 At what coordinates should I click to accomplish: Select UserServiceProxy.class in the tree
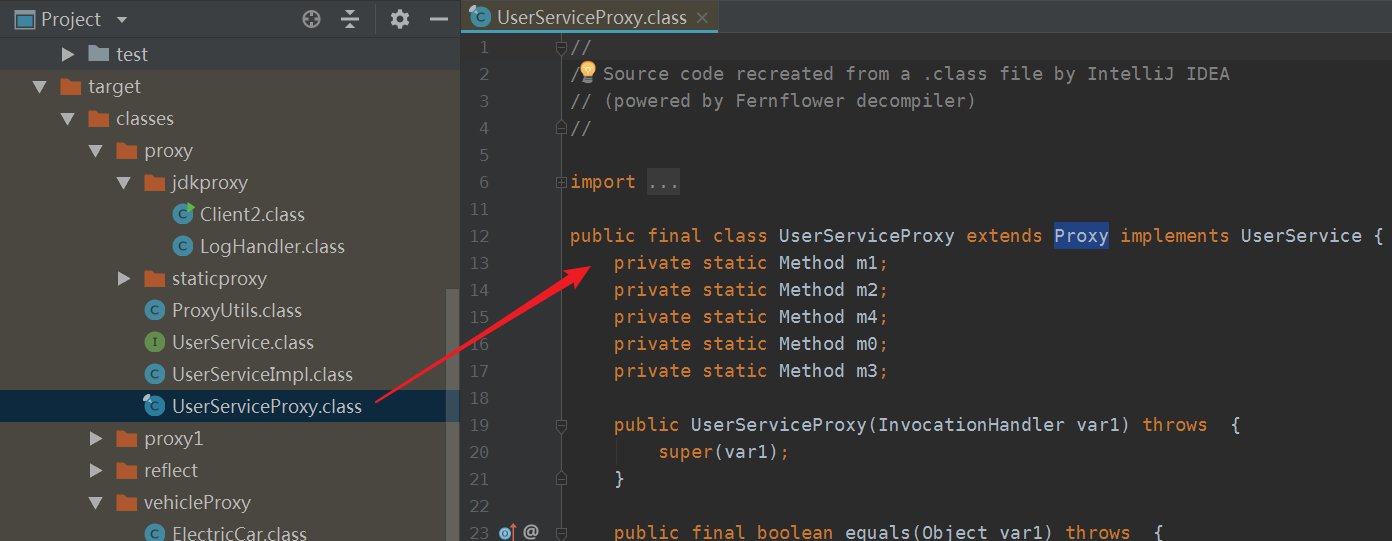pos(267,406)
